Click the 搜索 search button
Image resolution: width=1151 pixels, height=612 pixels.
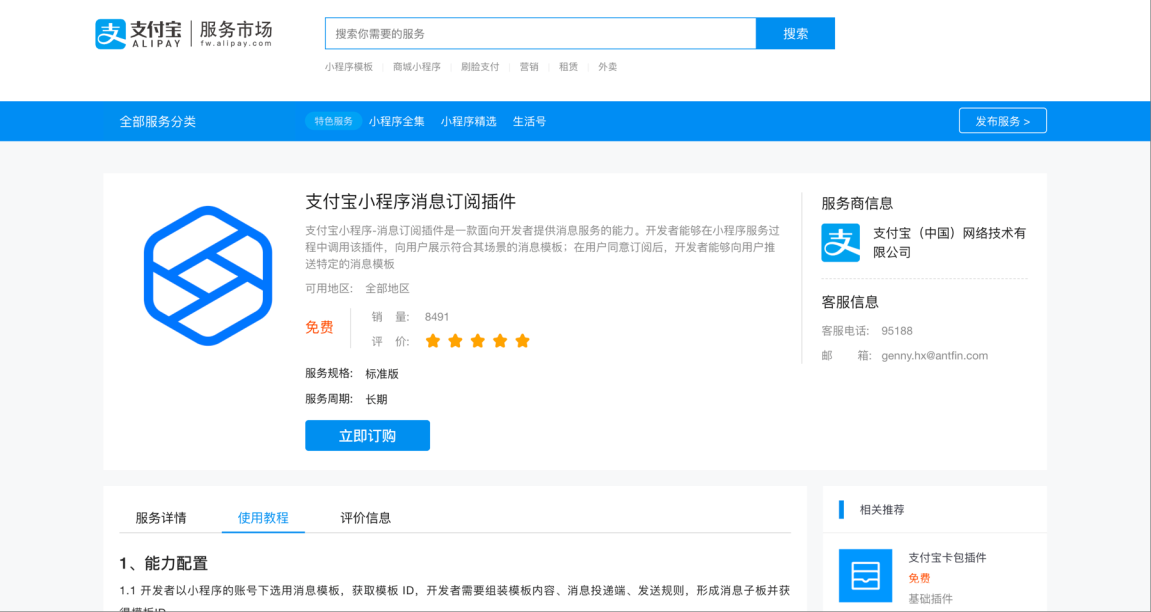click(x=796, y=33)
